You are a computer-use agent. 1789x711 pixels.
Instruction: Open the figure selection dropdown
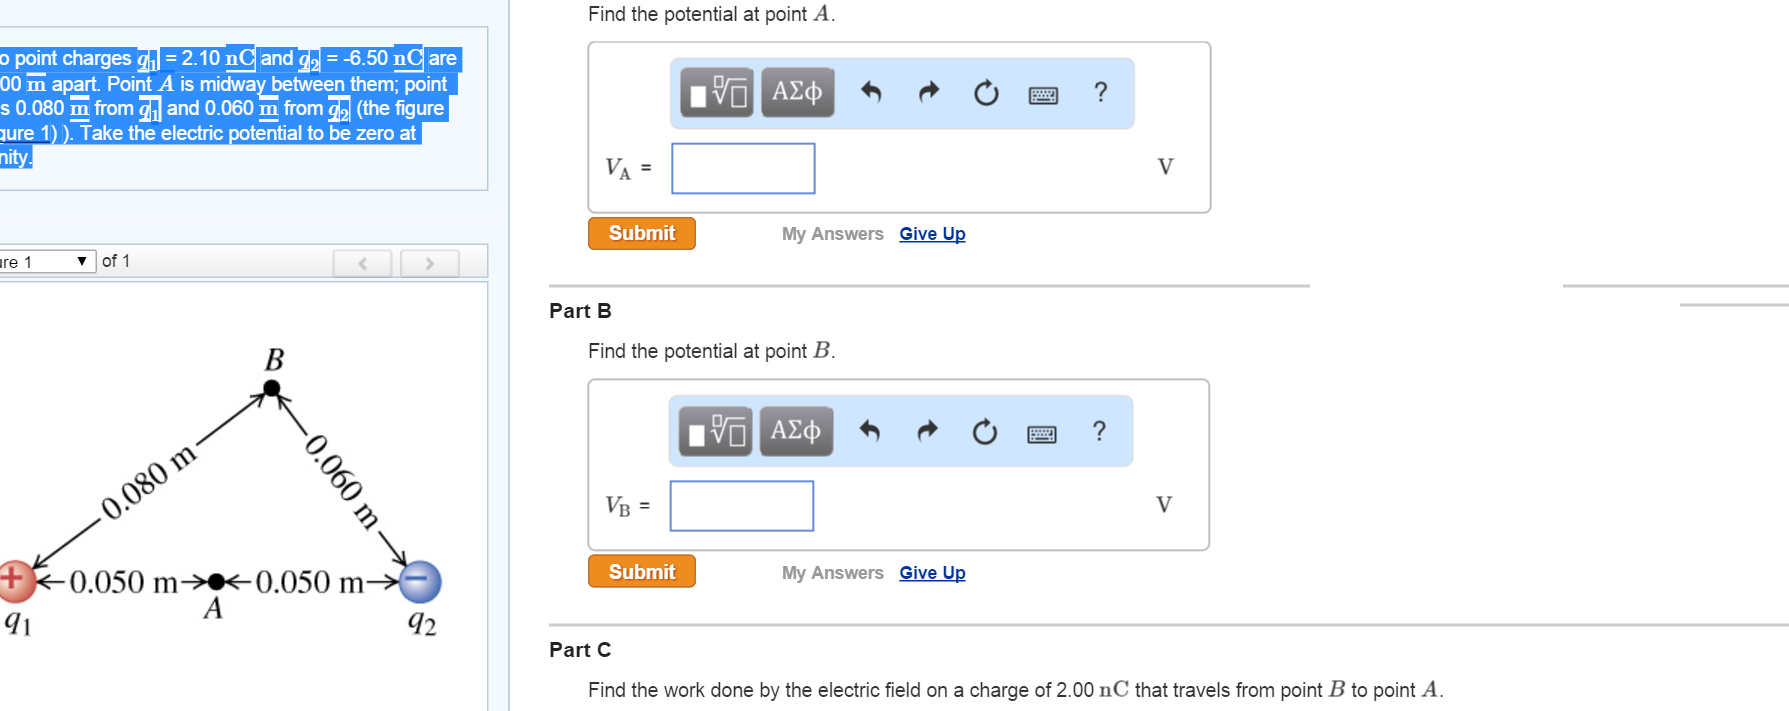pos(44,261)
